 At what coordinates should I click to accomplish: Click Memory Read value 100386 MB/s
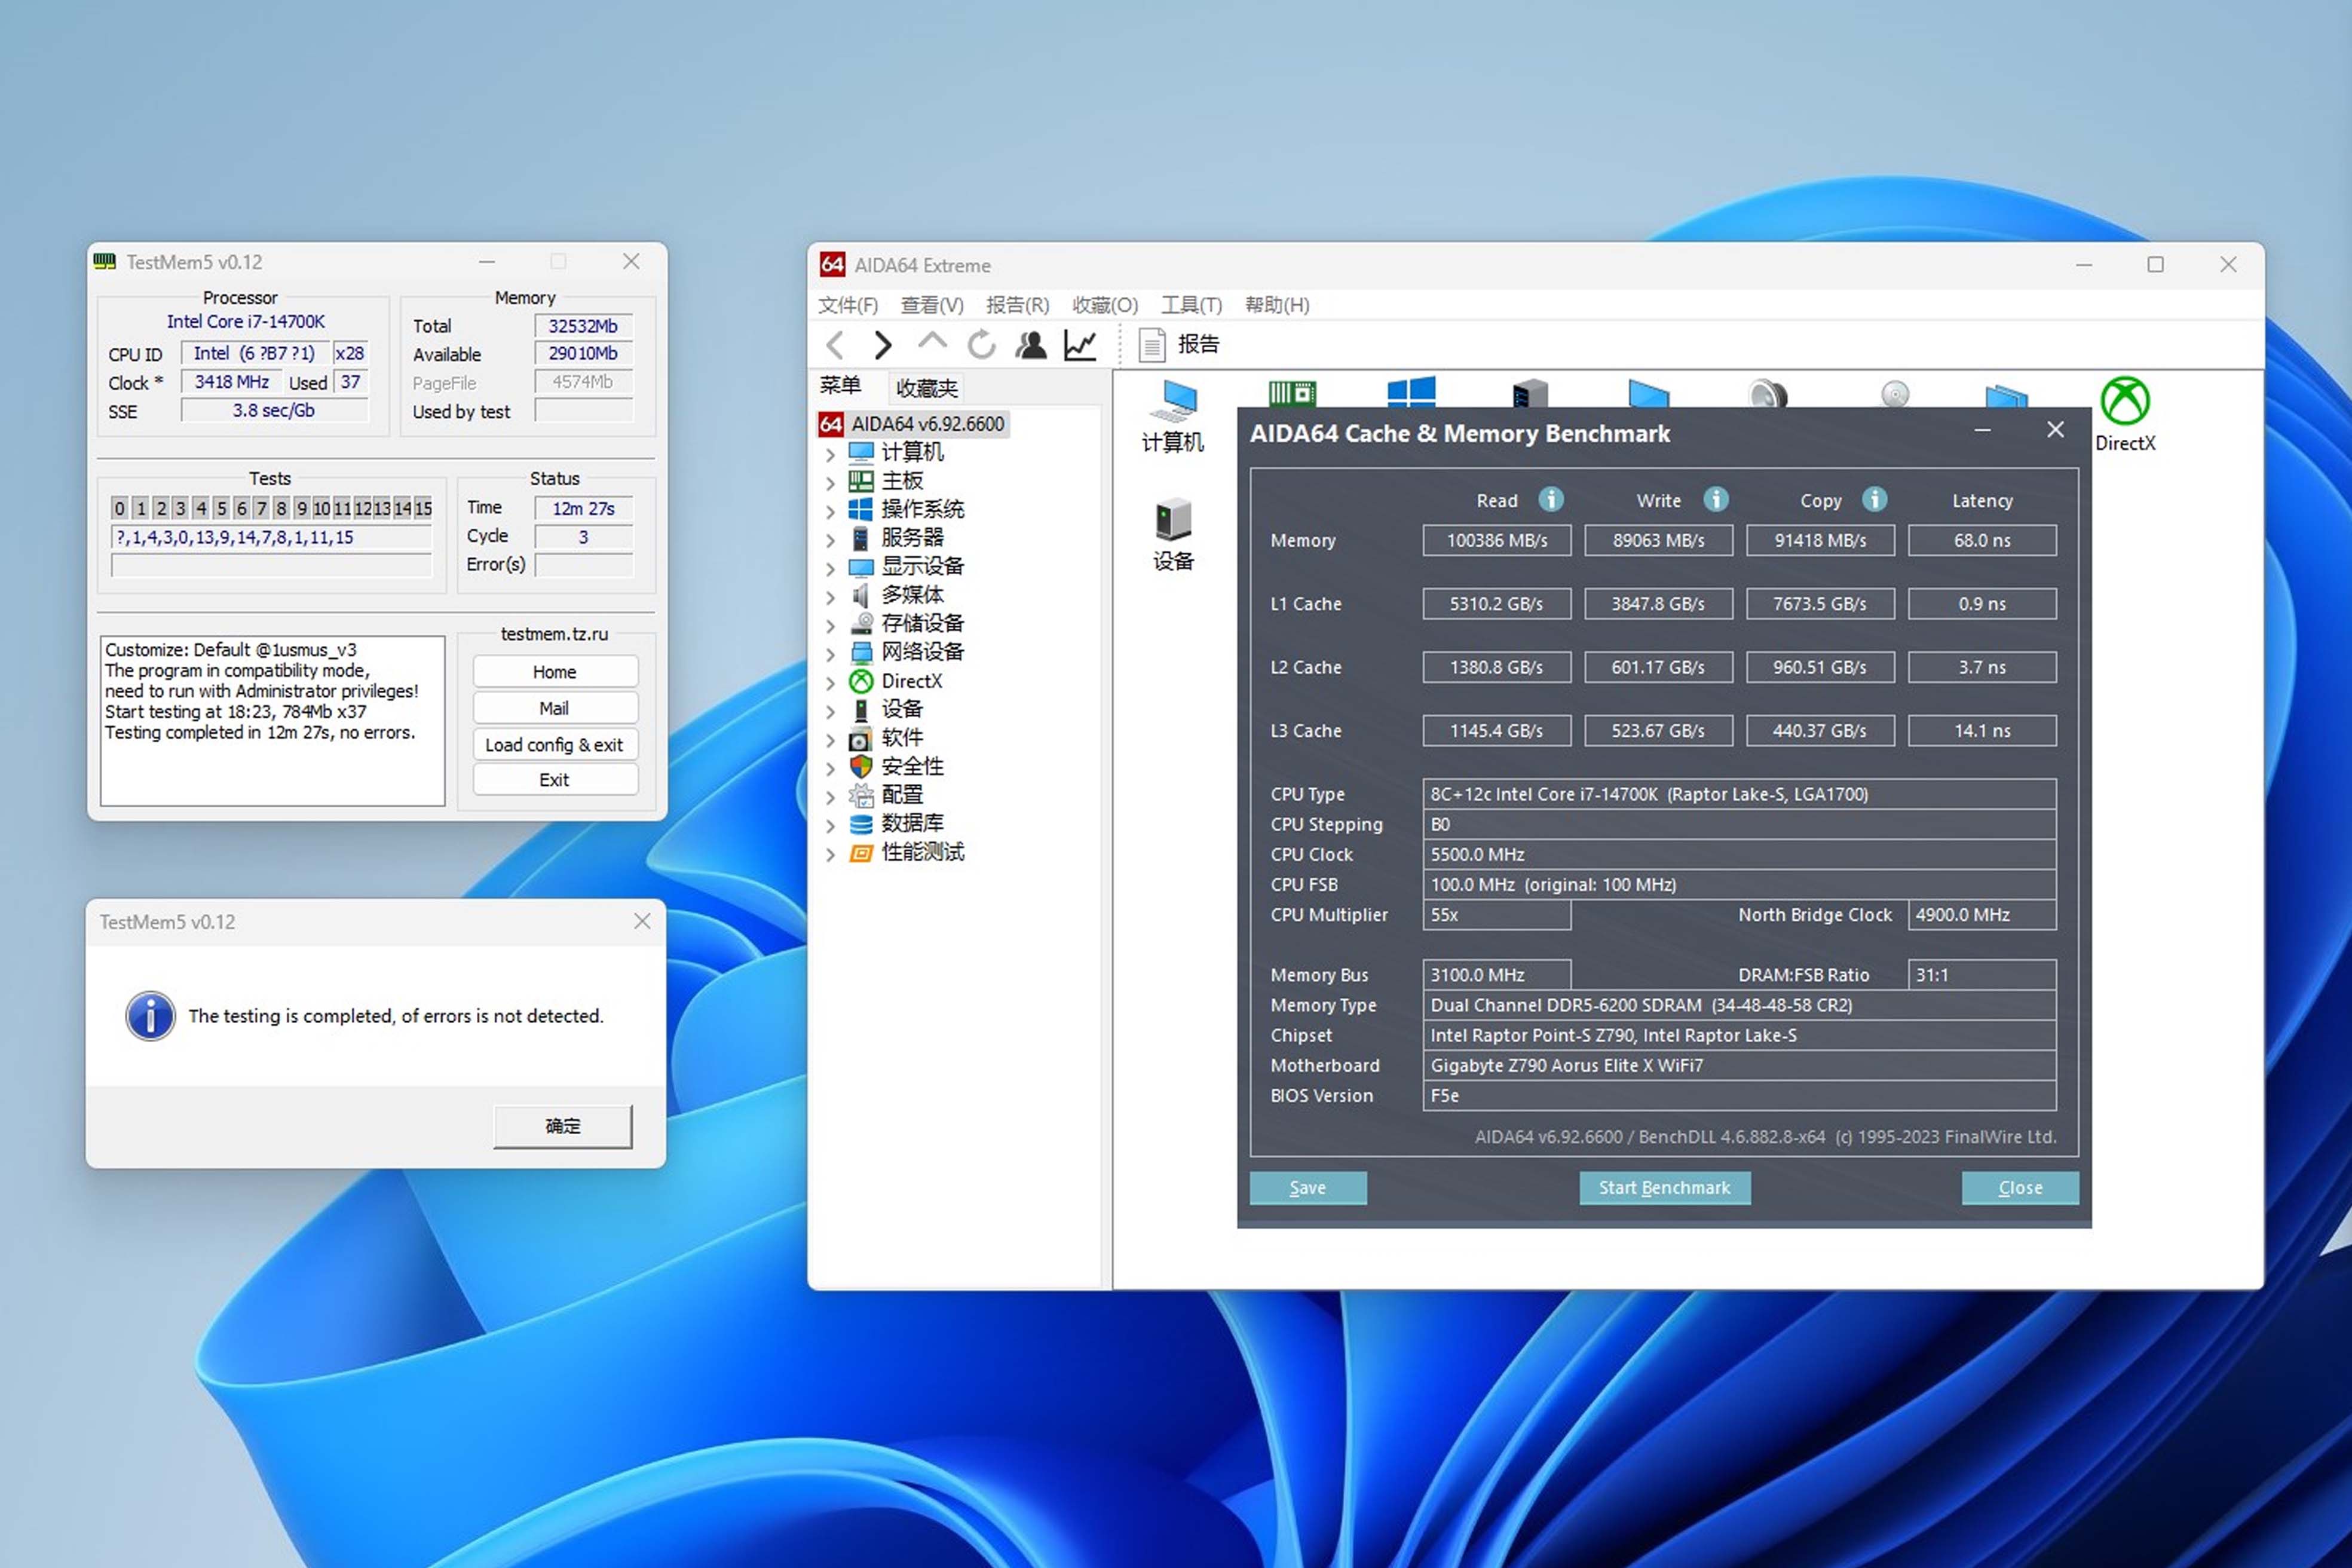click(x=1496, y=540)
